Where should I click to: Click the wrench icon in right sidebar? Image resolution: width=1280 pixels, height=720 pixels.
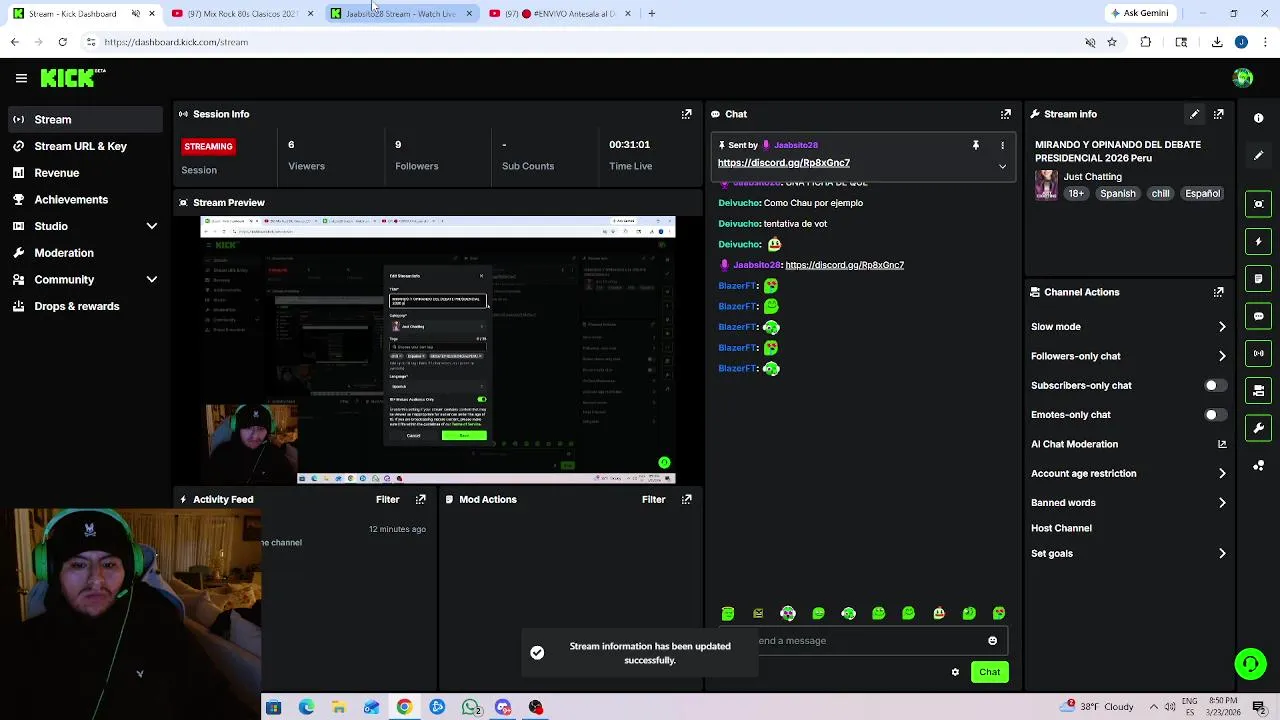pyautogui.click(x=1259, y=428)
